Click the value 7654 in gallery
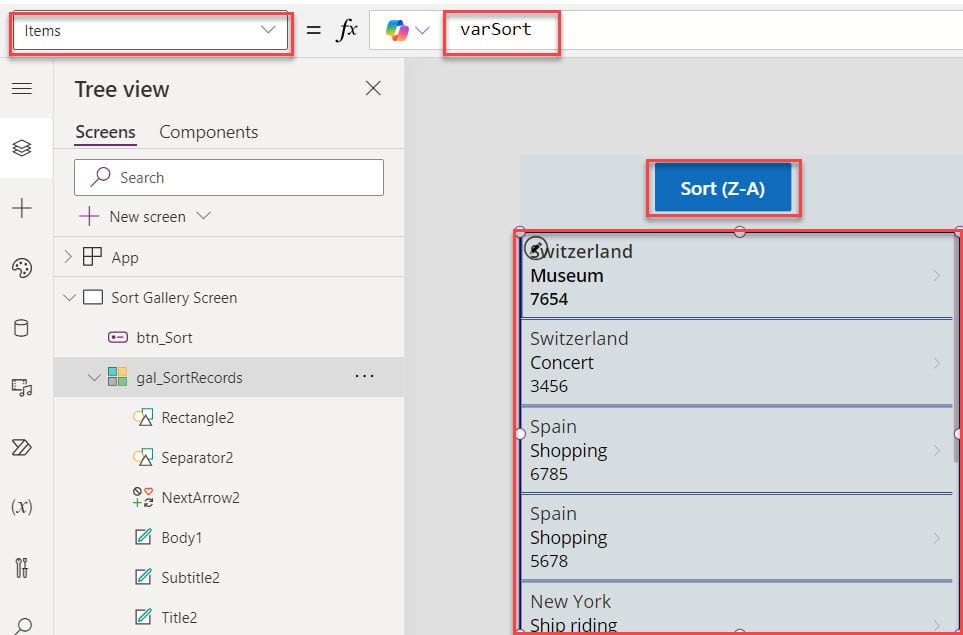 click(x=549, y=299)
